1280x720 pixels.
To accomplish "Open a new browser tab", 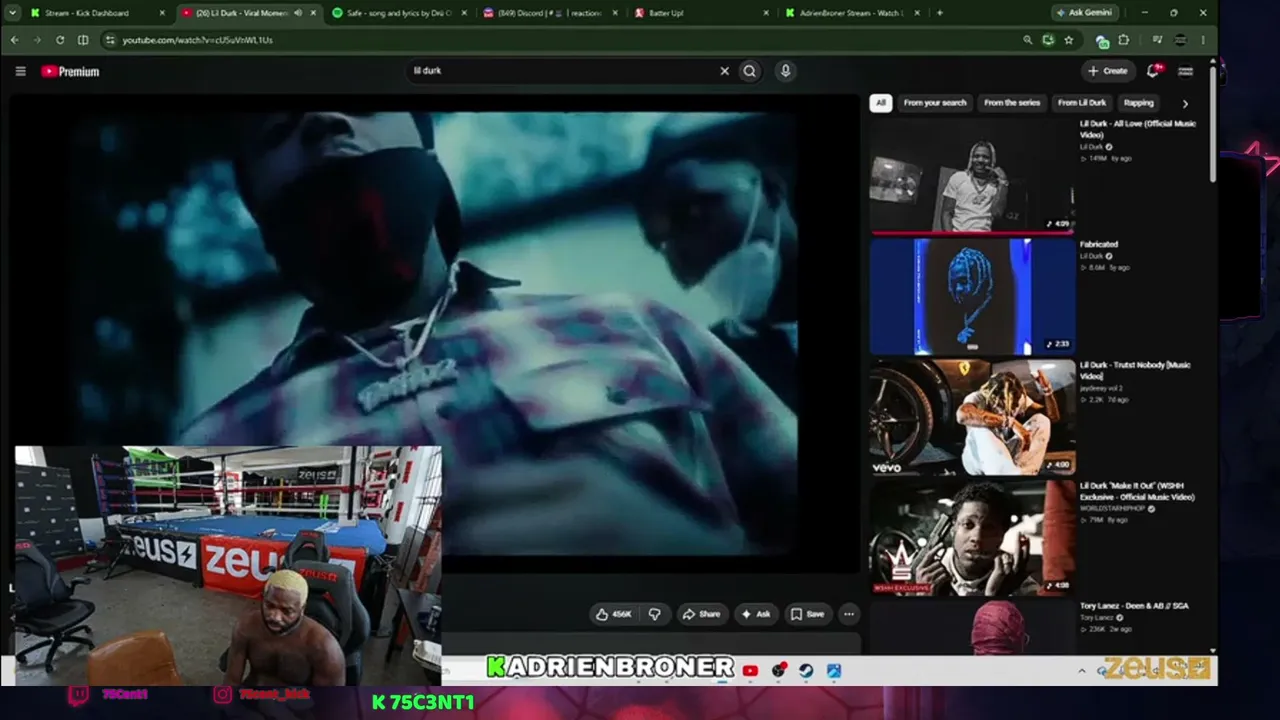I will click(939, 13).
